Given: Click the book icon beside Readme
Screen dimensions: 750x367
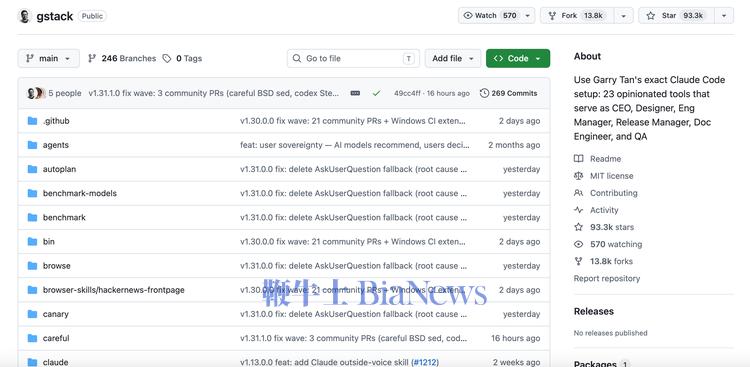Looking at the screenshot, I should click(x=579, y=159).
